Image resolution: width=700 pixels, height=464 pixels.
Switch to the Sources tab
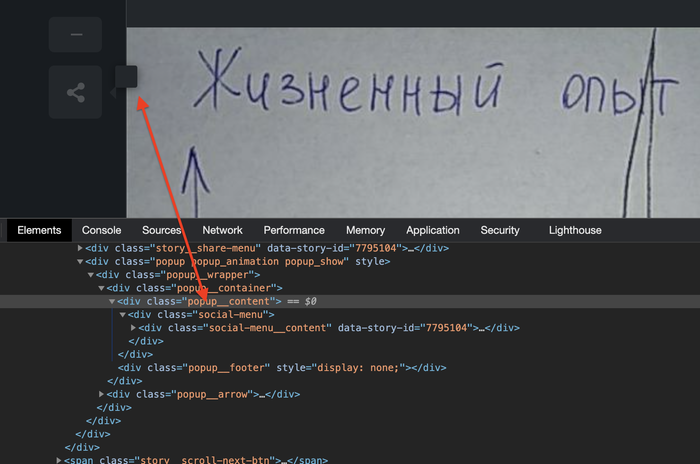(161, 230)
